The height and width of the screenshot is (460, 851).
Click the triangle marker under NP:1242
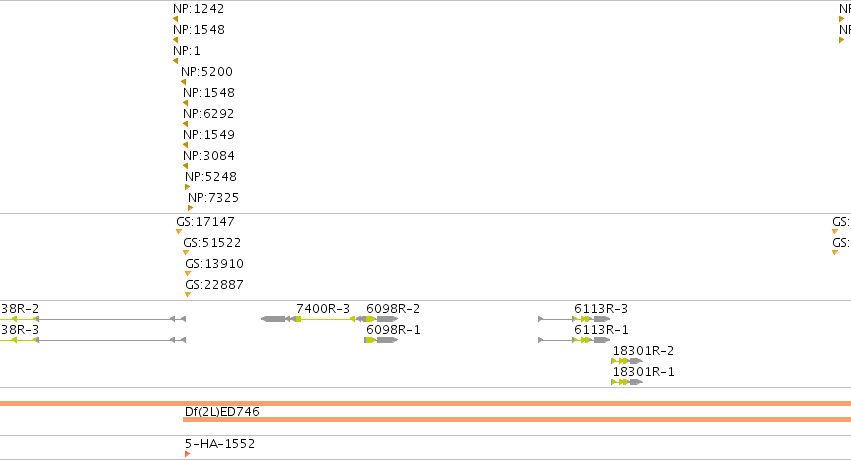point(175,19)
